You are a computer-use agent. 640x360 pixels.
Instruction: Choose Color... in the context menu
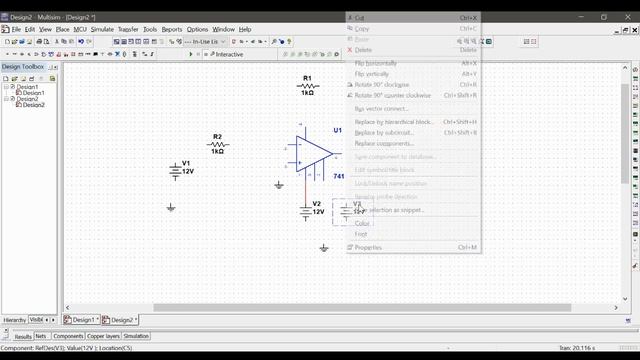[413, 223]
